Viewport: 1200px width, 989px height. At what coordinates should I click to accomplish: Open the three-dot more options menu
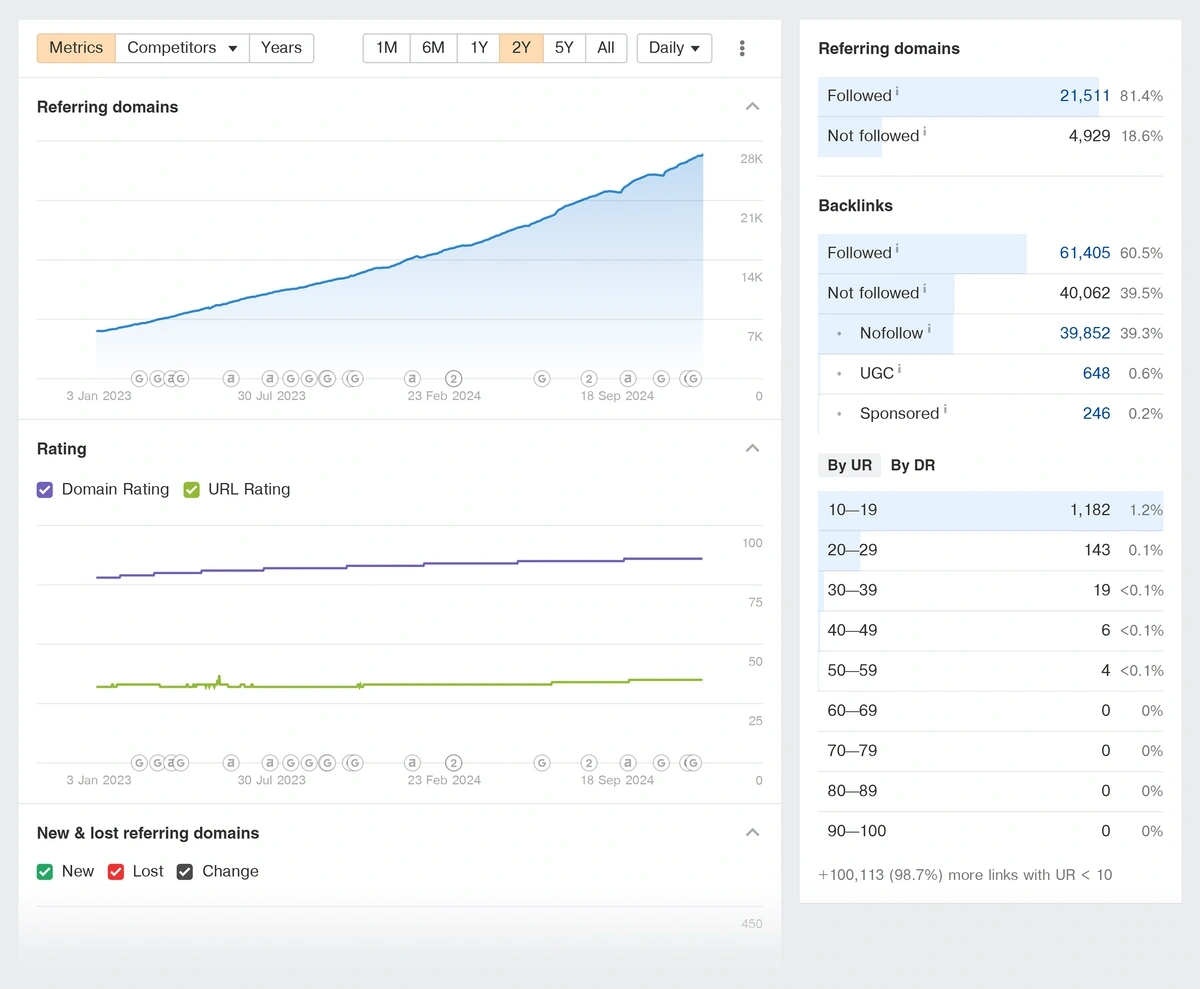tap(741, 48)
